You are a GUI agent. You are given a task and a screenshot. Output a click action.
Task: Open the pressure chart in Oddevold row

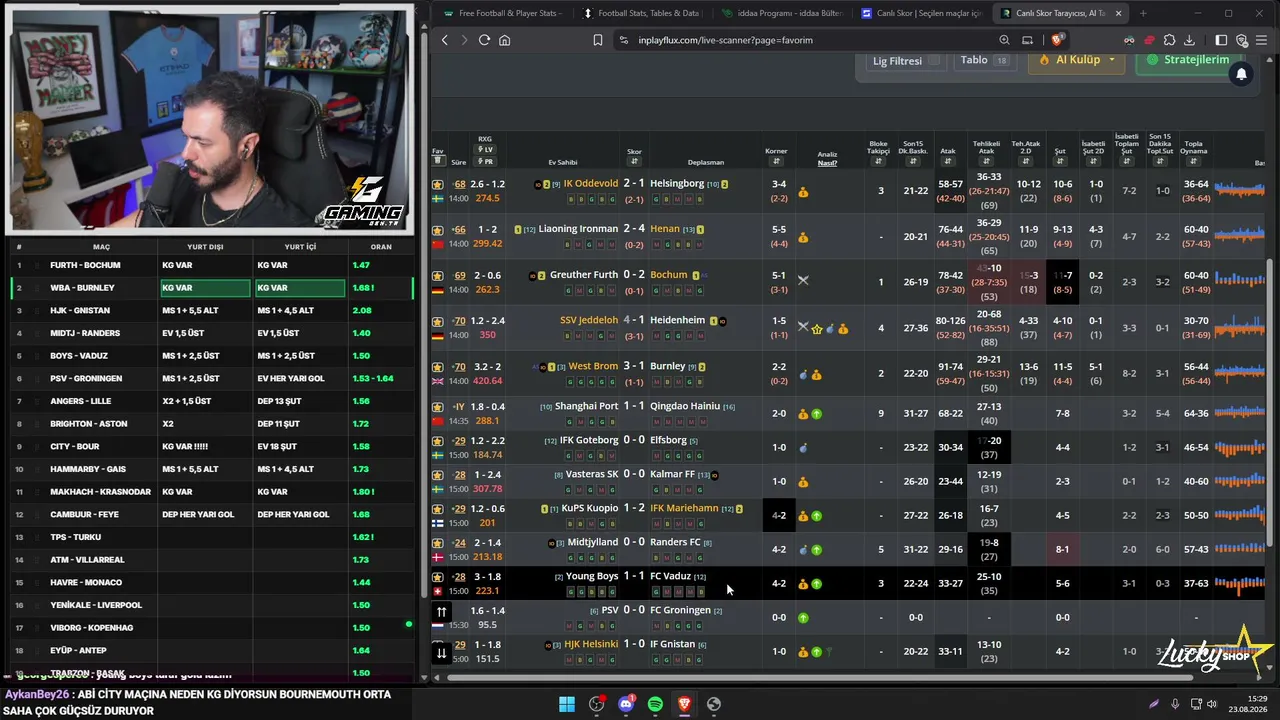click(x=1239, y=189)
